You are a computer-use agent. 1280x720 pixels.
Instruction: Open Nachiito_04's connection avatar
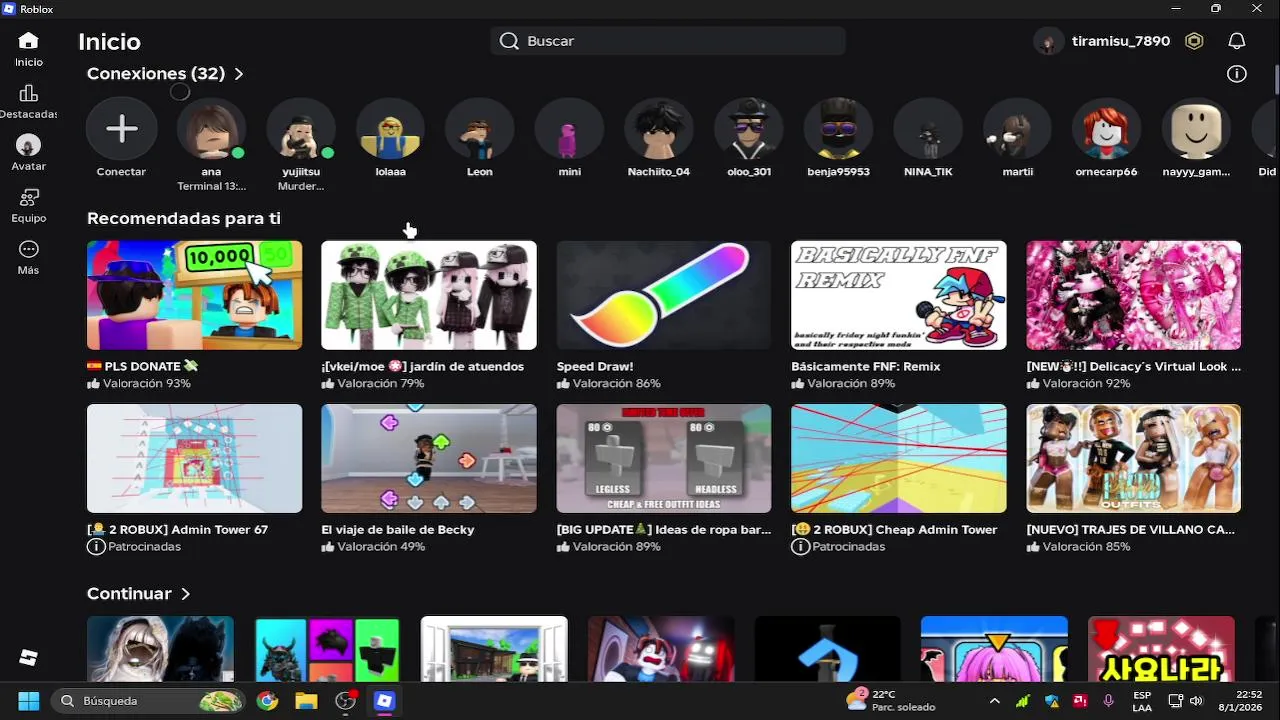(659, 128)
